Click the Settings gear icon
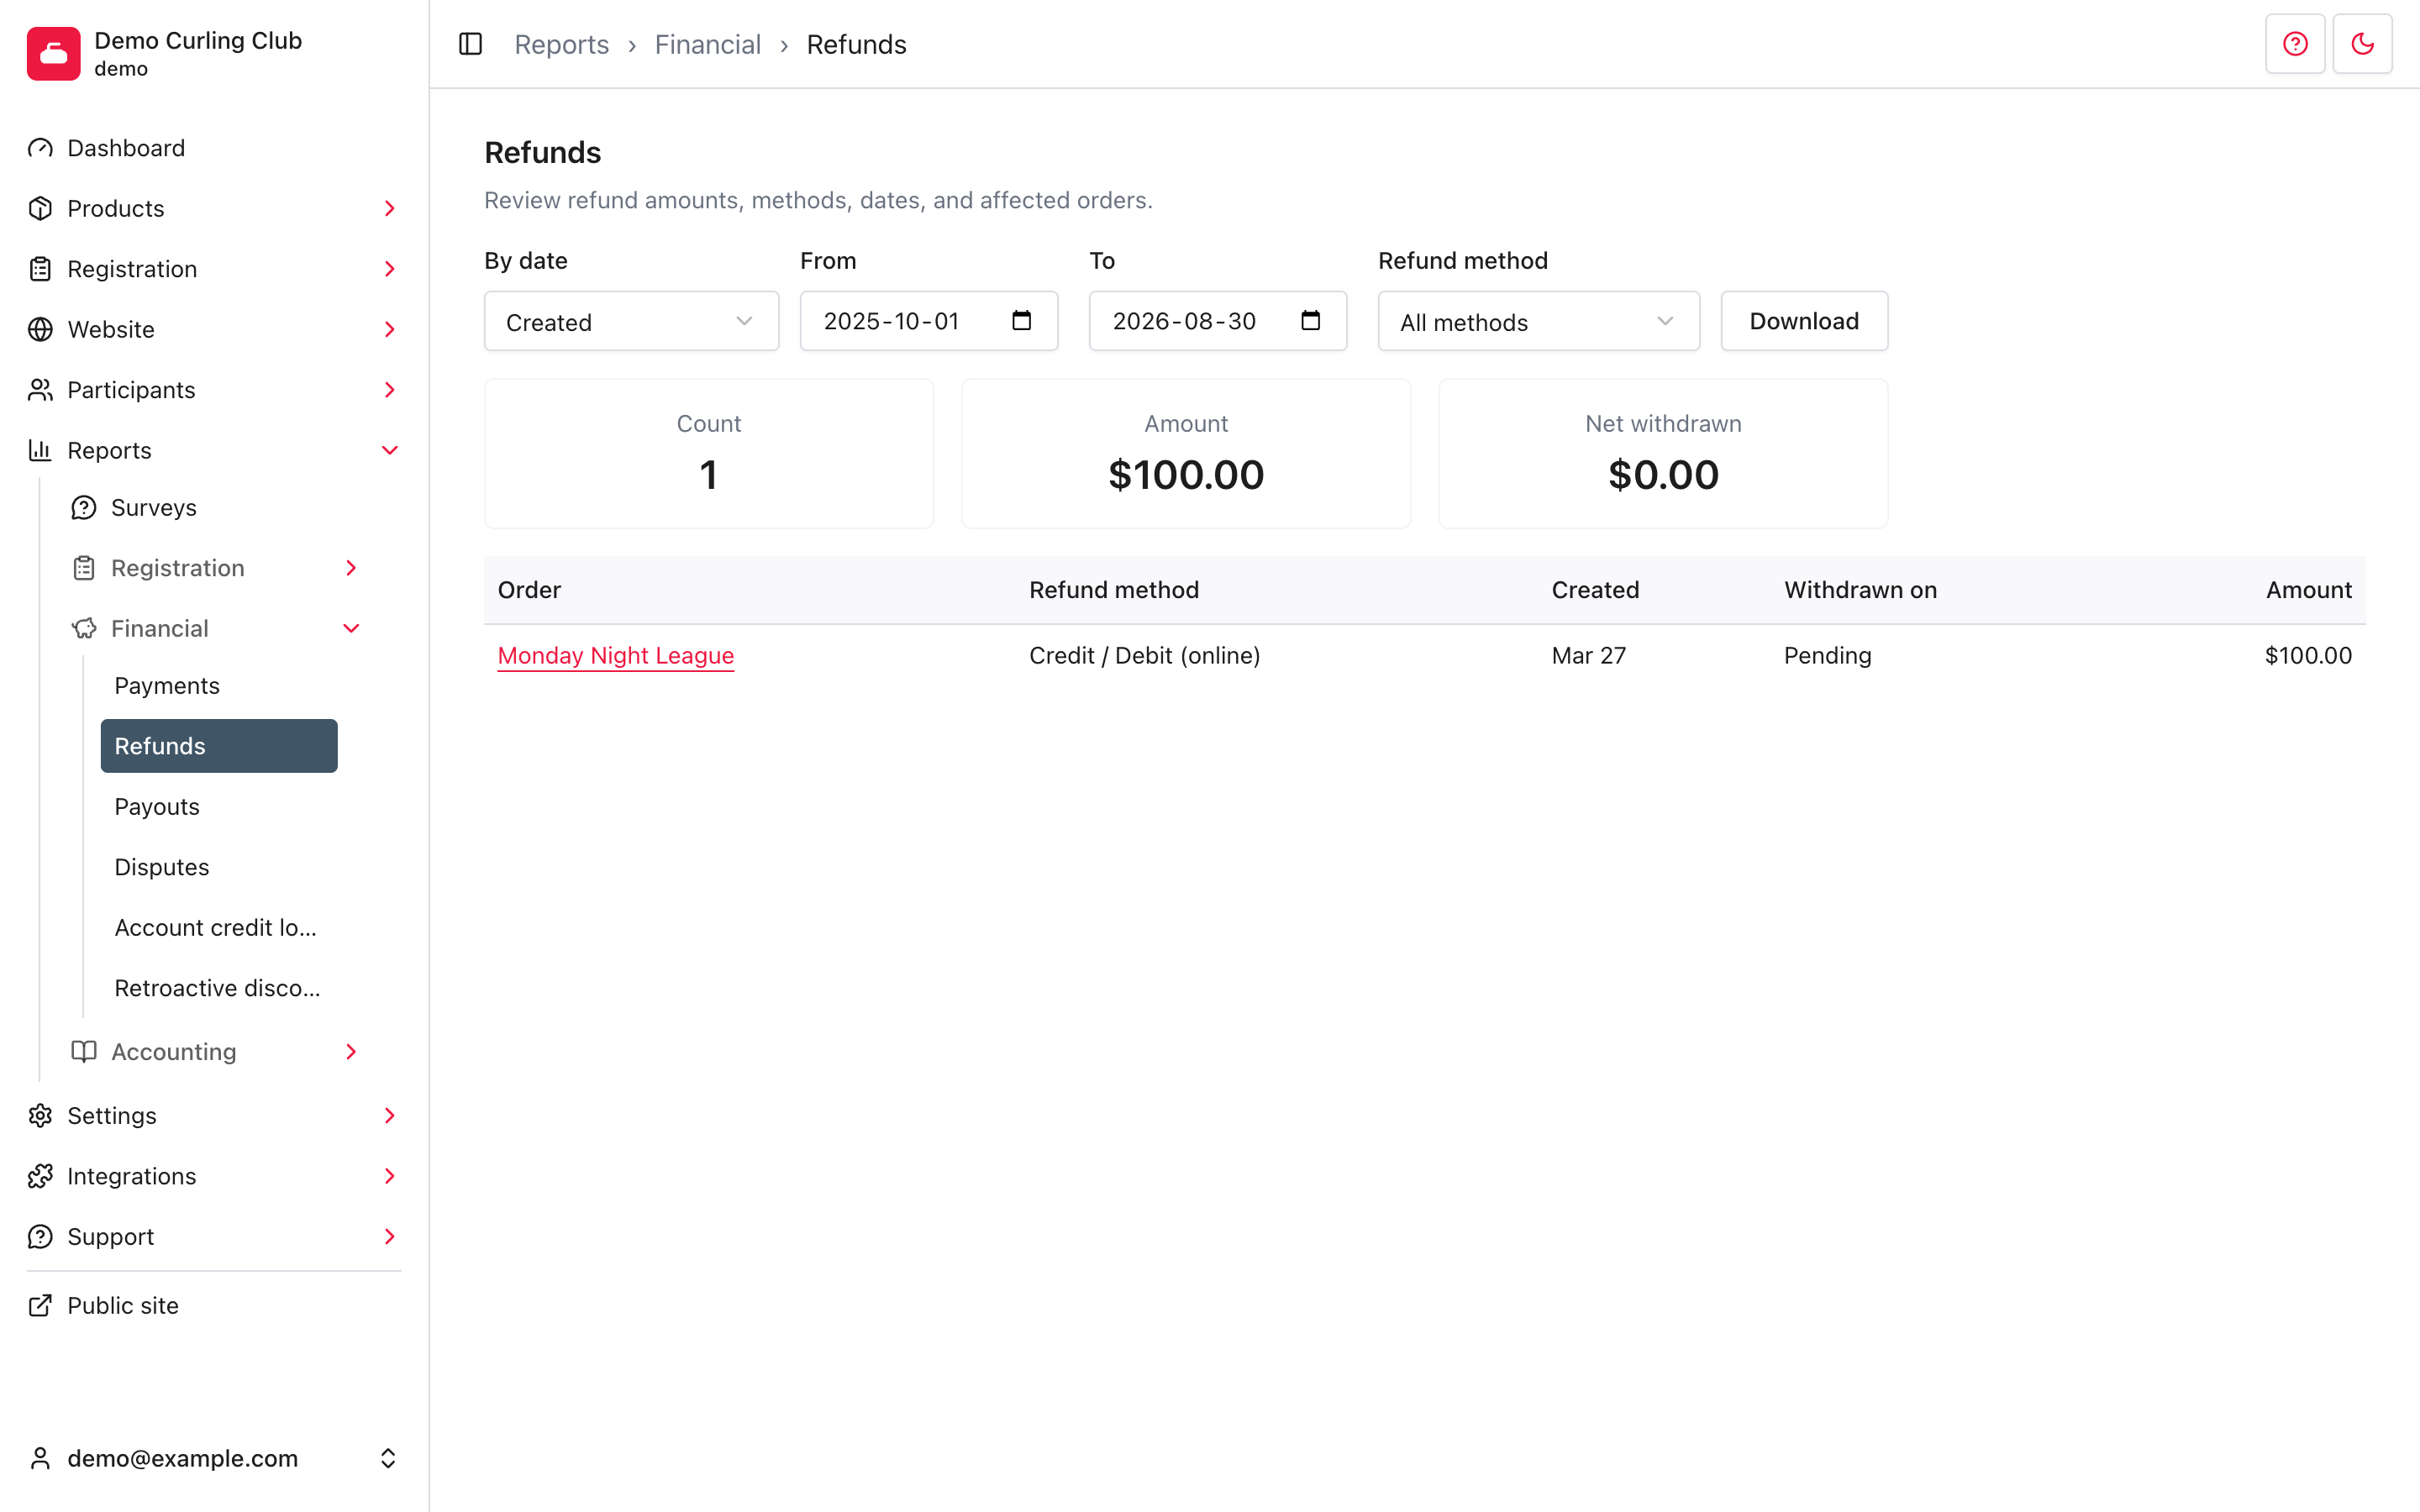 [x=40, y=1115]
